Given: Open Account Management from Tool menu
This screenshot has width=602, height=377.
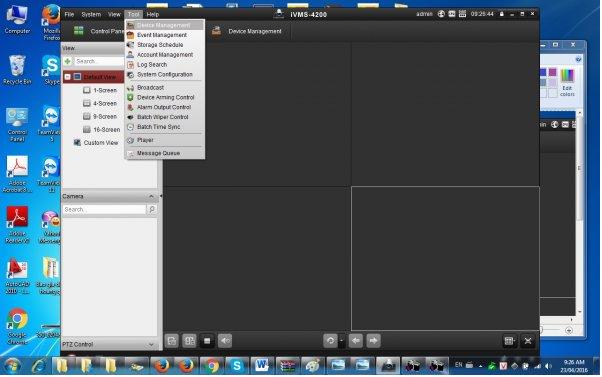Looking at the screenshot, I should 164,55.
